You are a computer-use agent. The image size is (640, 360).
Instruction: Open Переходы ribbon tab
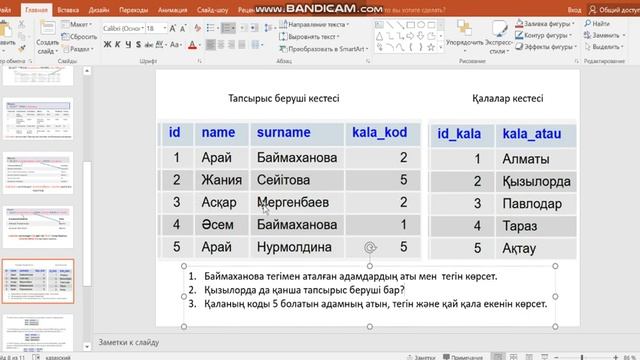click(133, 10)
